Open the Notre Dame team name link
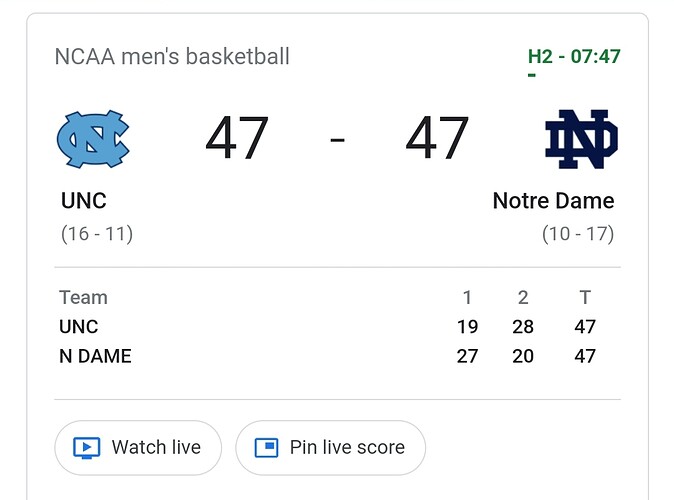 pos(554,201)
